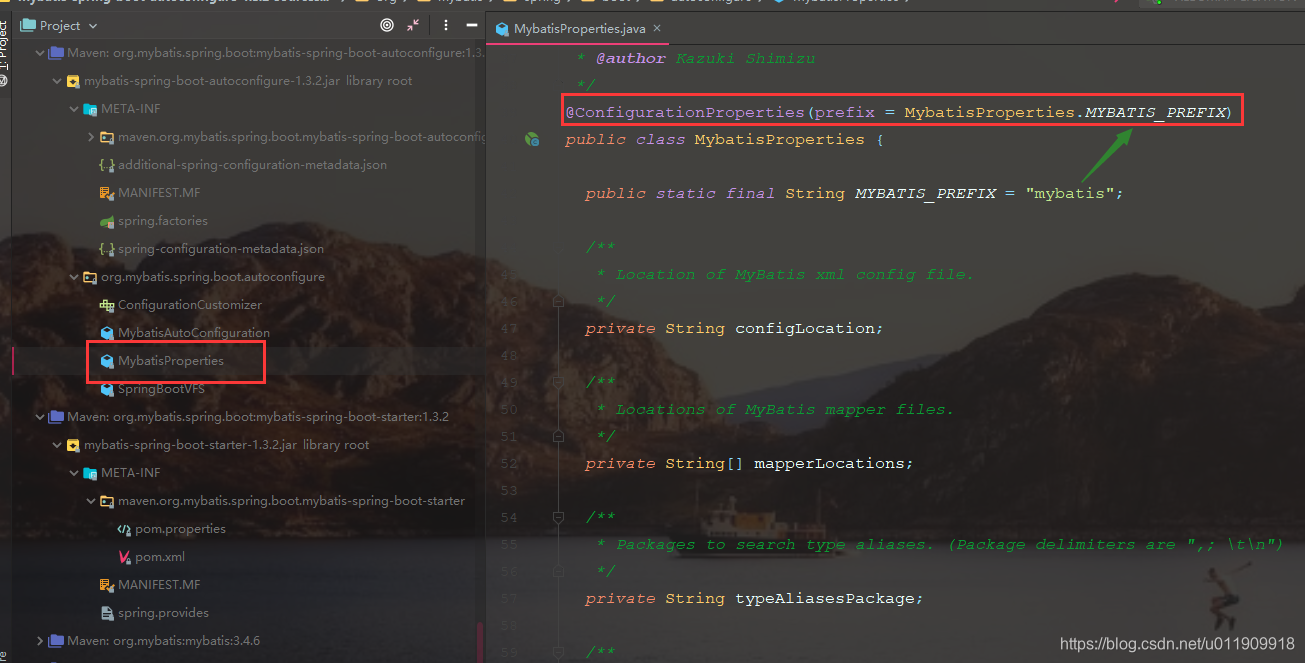Select MybatisAutoConfiguration class

click(x=194, y=332)
